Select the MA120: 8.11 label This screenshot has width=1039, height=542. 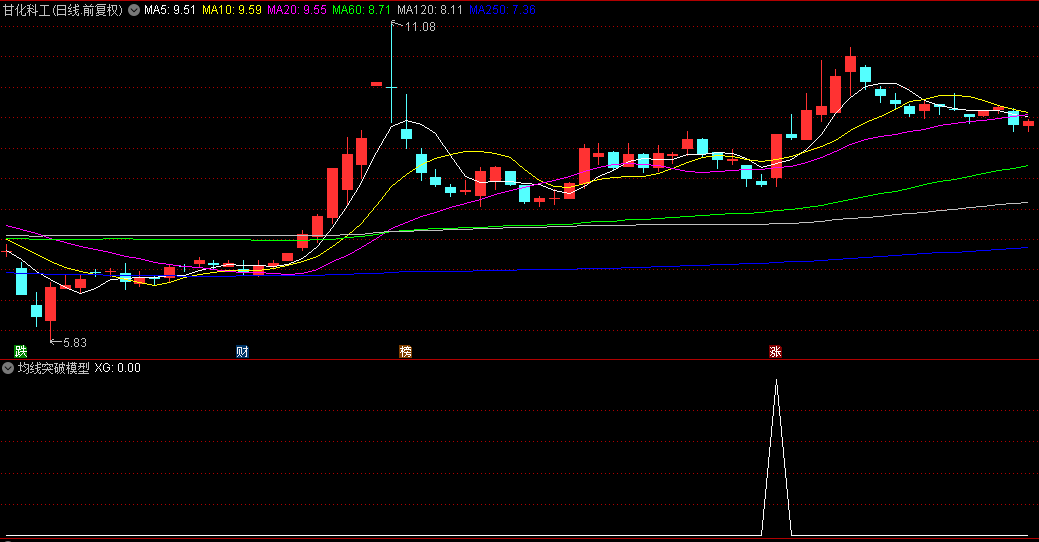pyautogui.click(x=430, y=10)
